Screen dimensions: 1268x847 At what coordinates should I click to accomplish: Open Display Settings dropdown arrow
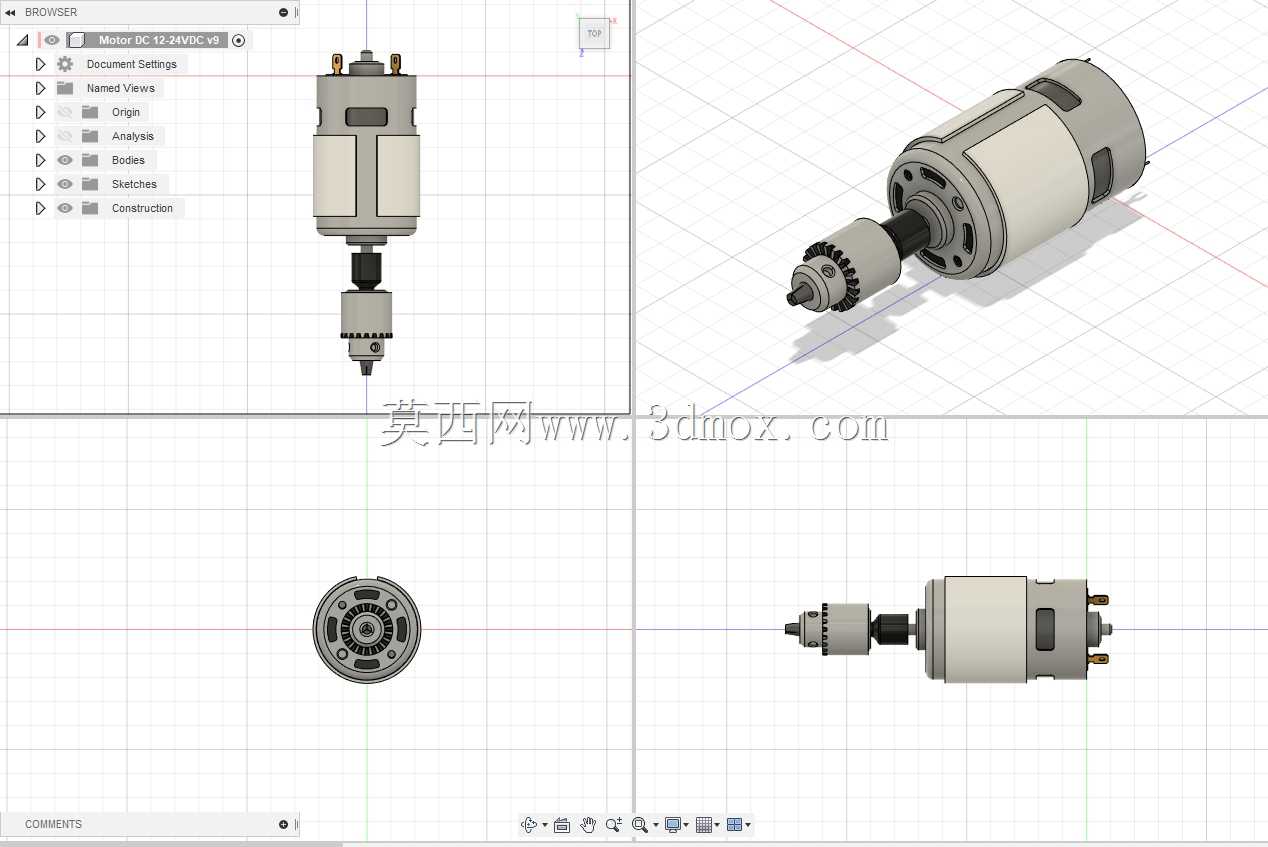click(x=686, y=826)
